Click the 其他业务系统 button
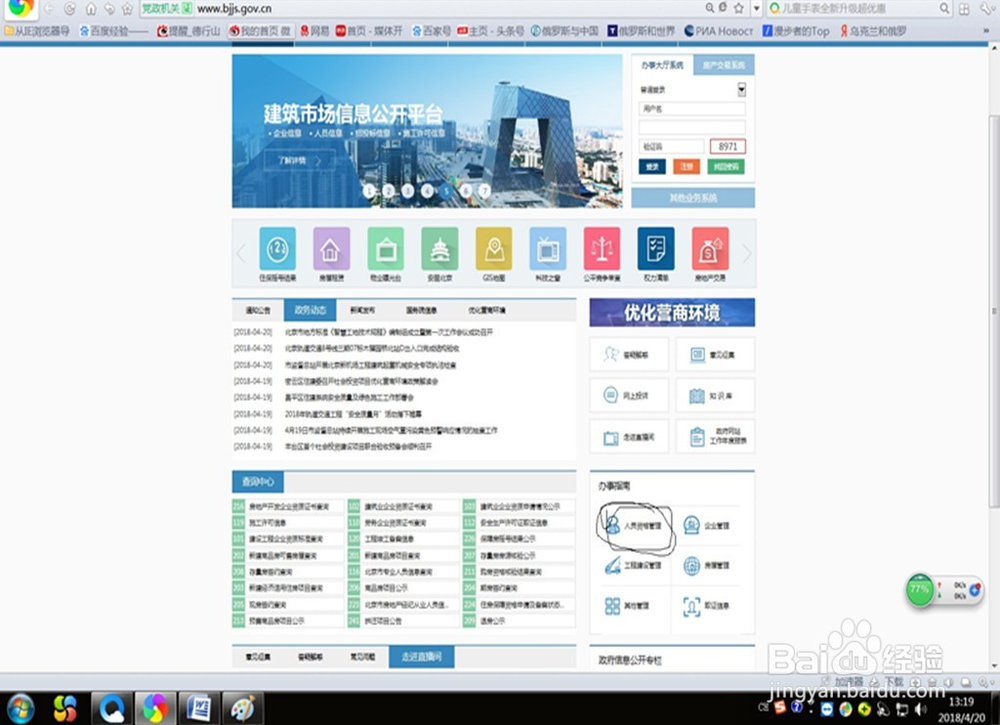 pyautogui.click(x=693, y=198)
